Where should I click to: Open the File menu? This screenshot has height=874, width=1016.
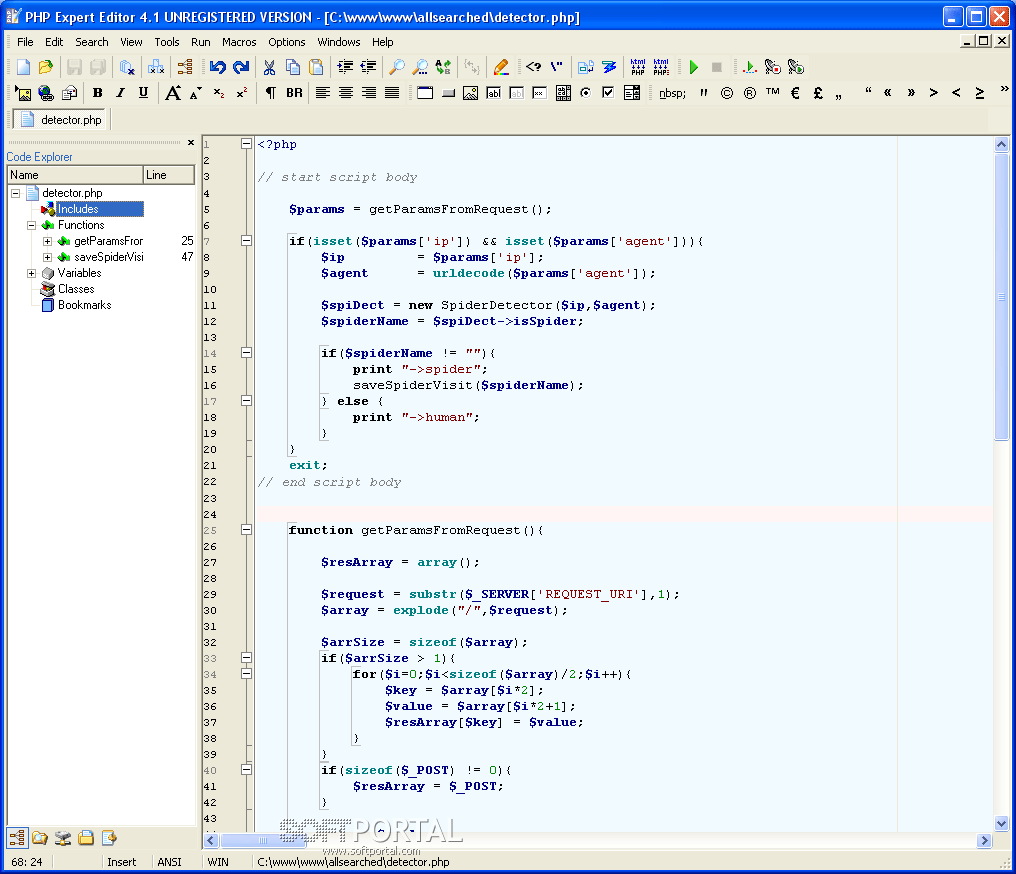coord(25,42)
